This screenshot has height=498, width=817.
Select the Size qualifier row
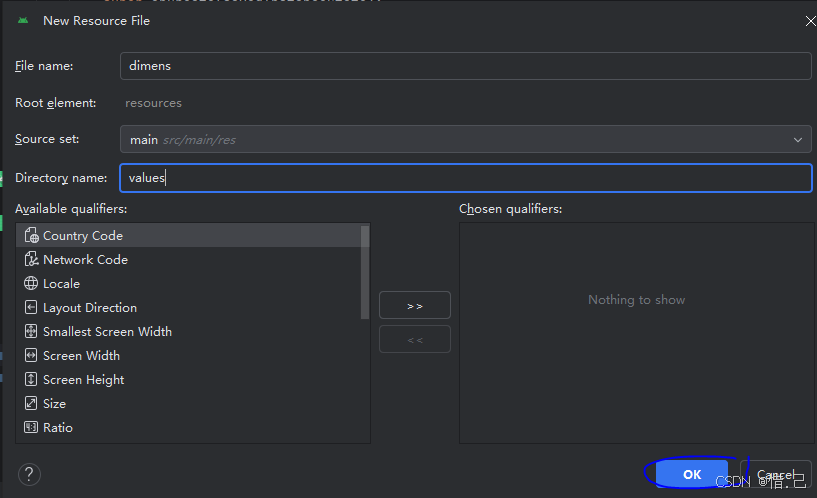tap(189, 403)
